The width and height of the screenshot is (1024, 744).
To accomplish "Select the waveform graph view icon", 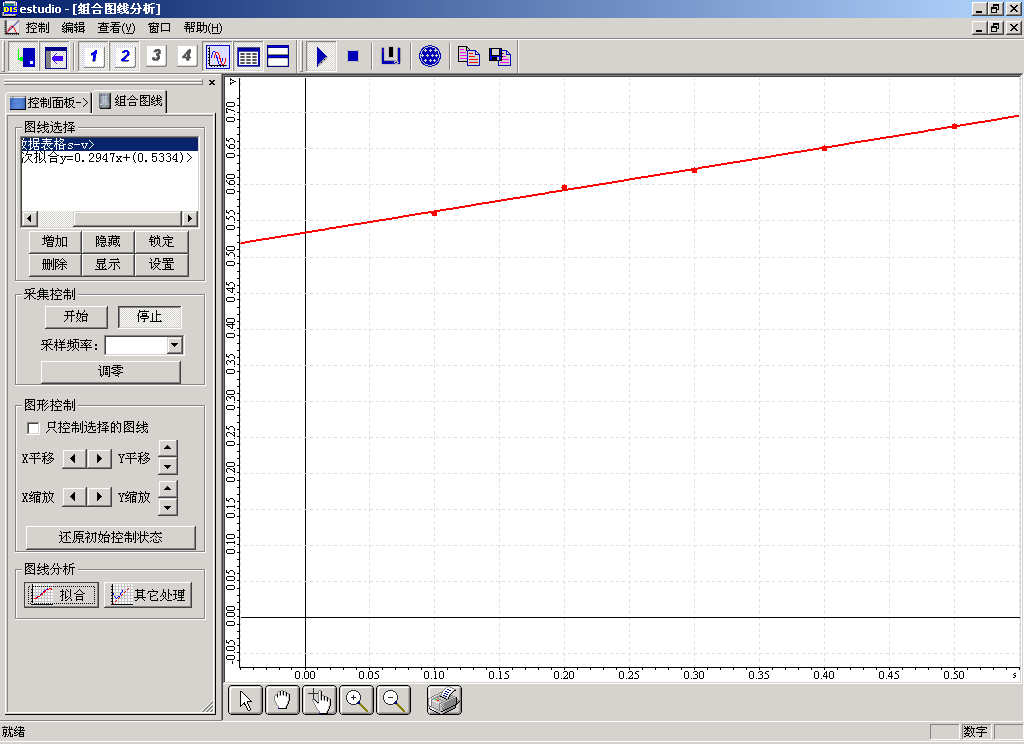I will coord(217,57).
